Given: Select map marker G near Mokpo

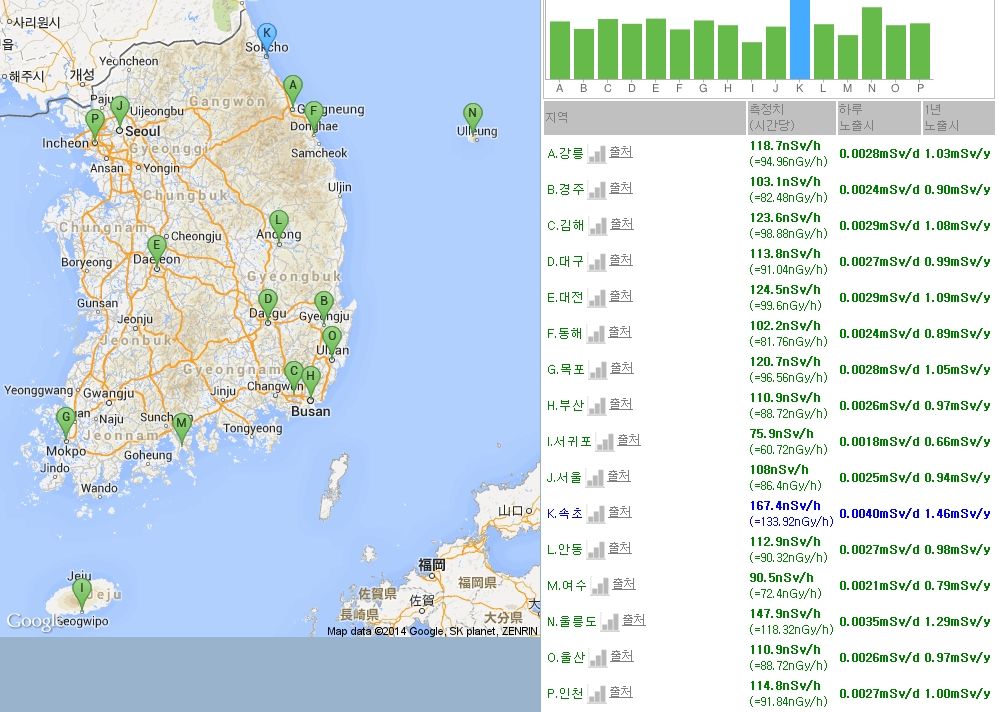Looking at the screenshot, I should tap(66, 419).
